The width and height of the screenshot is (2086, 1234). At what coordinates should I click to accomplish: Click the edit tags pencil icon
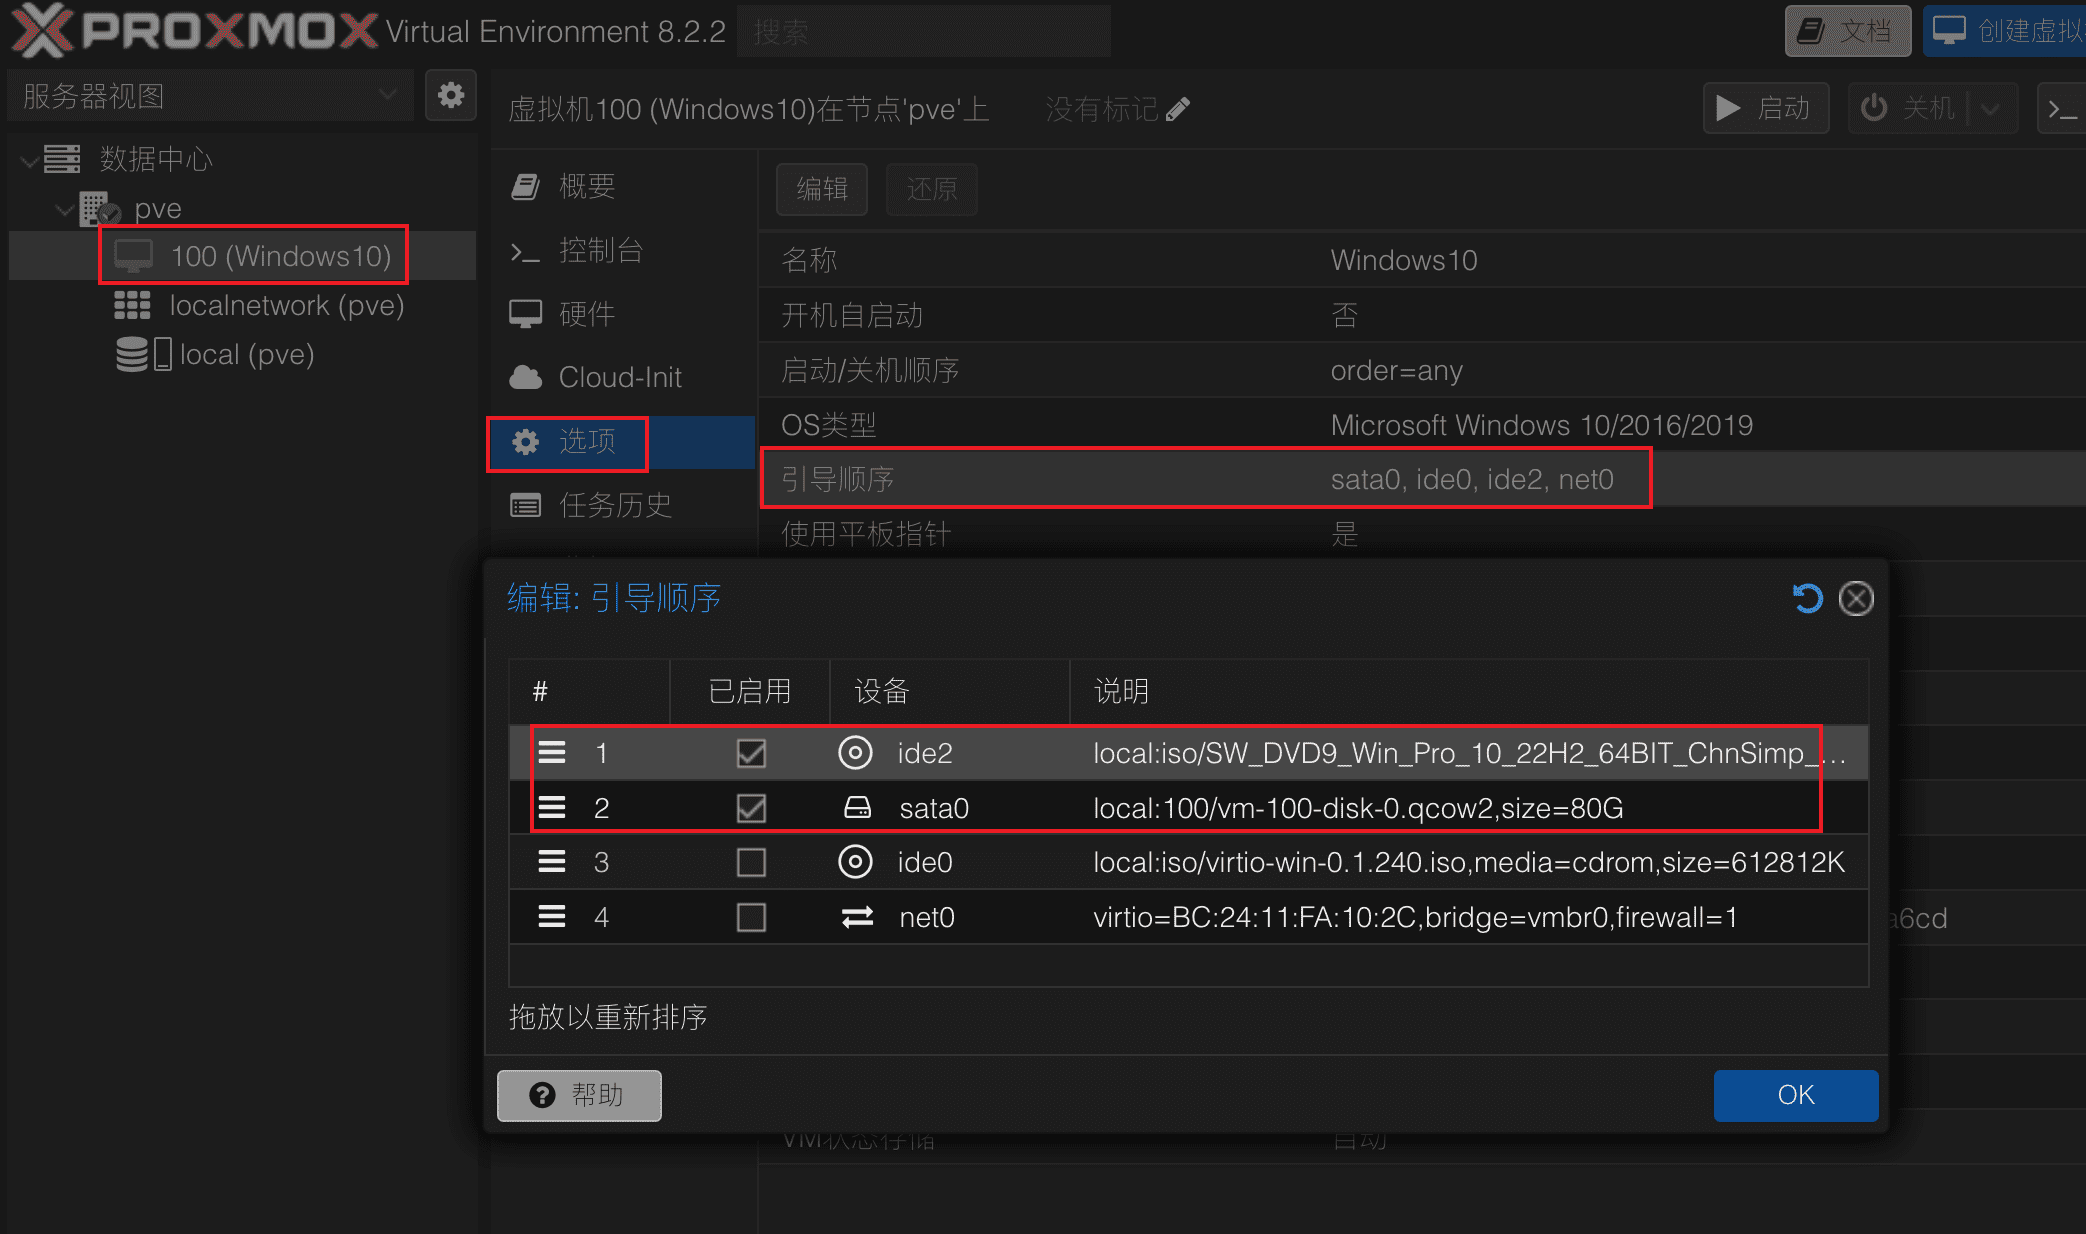click(1178, 109)
